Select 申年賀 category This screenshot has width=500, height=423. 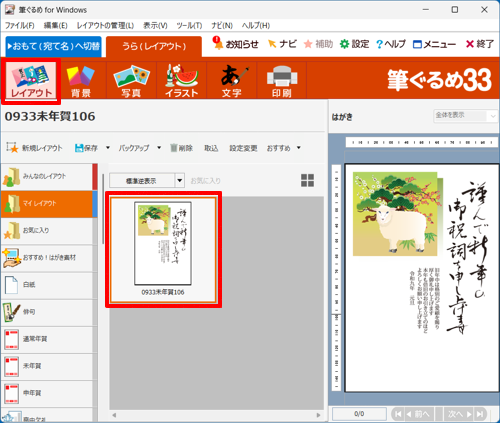click(x=47, y=394)
